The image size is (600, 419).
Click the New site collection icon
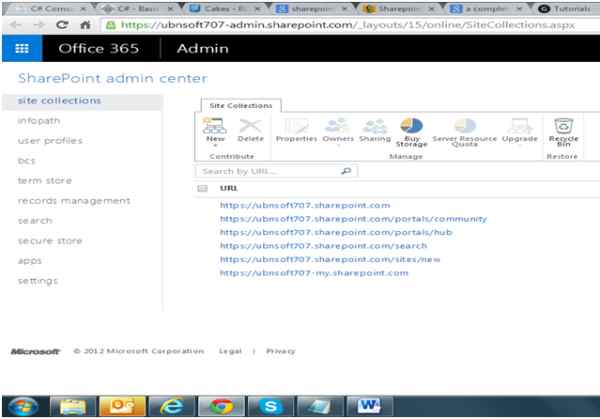[x=215, y=126]
